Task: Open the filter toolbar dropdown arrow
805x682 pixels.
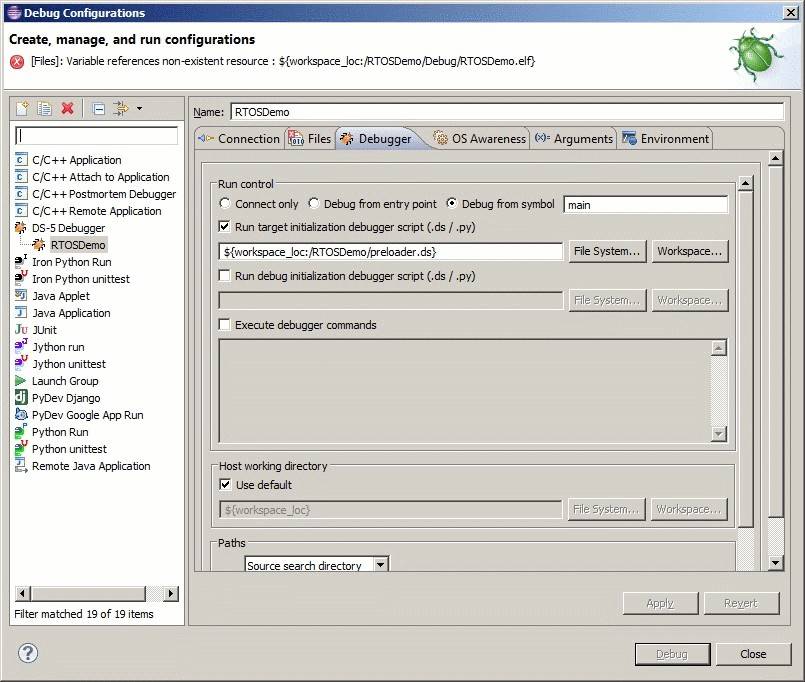Action: pos(139,108)
